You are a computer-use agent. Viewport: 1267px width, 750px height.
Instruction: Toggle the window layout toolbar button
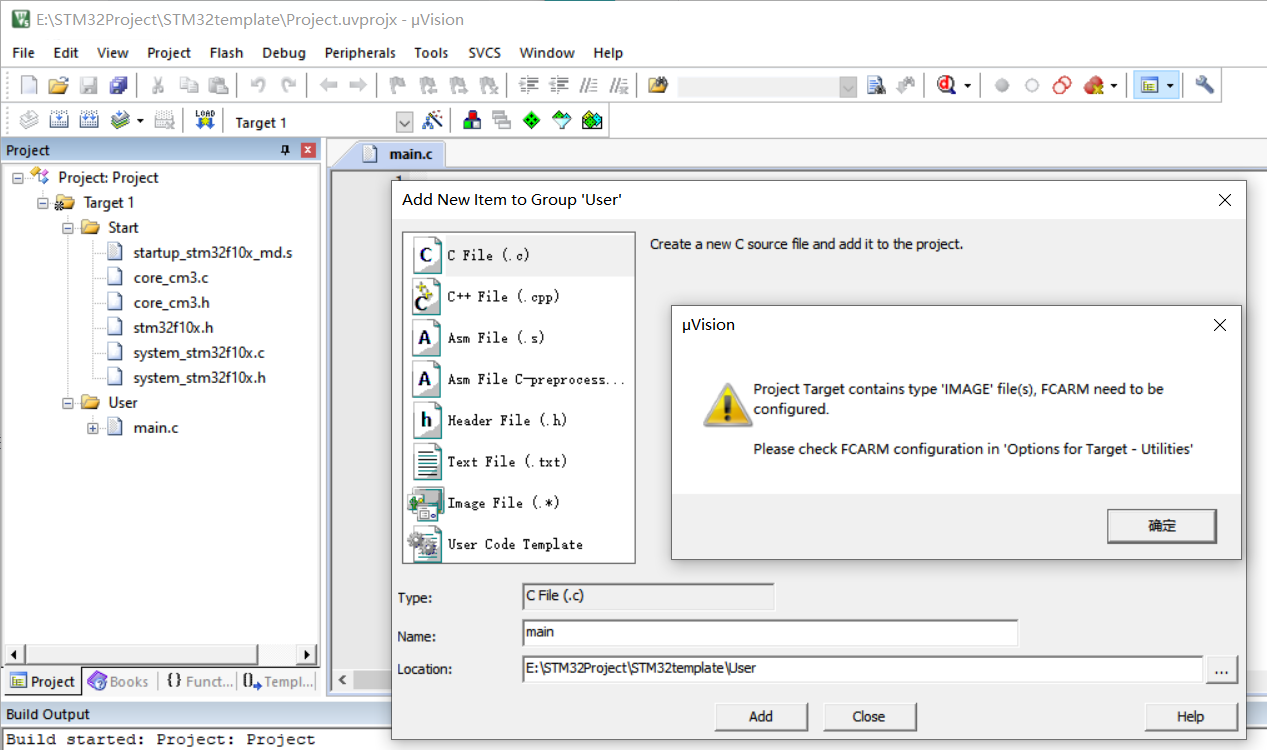pyautogui.click(x=1149, y=86)
